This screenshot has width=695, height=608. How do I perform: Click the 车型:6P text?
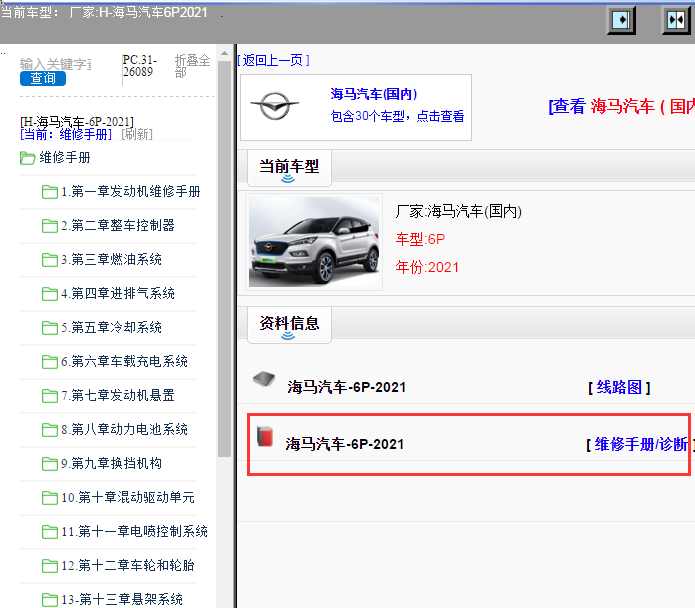coord(420,239)
